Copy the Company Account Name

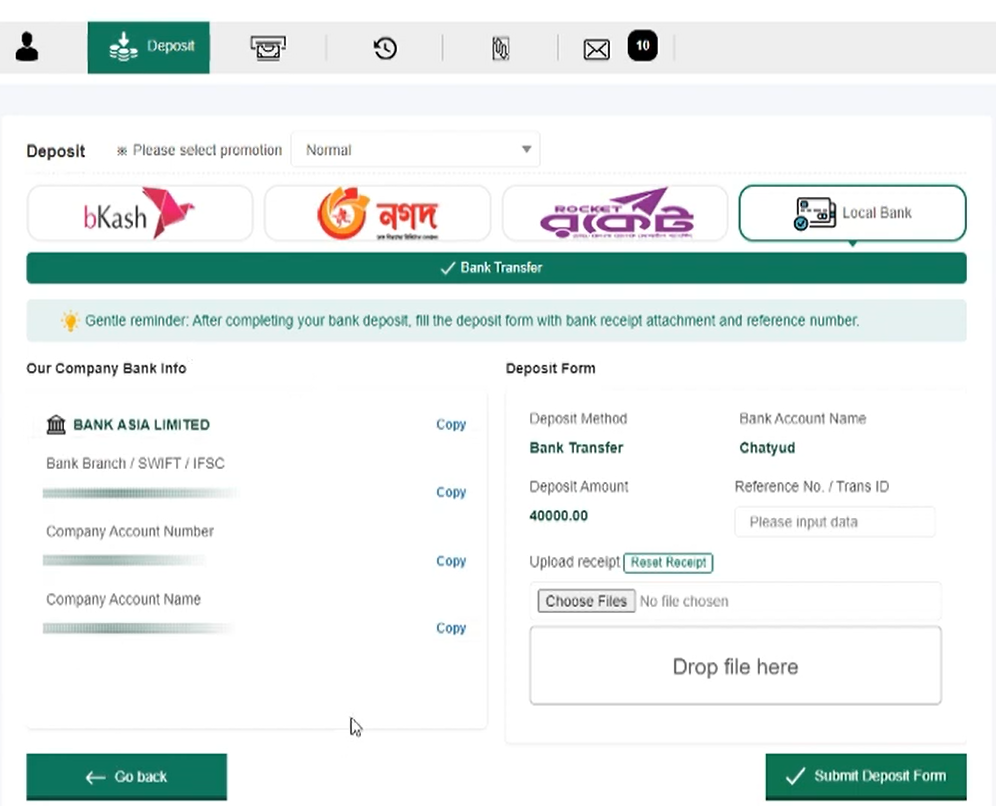[451, 628]
